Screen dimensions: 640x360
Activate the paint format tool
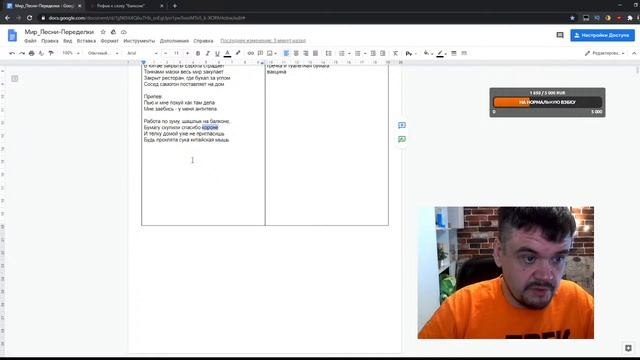[51, 53]
